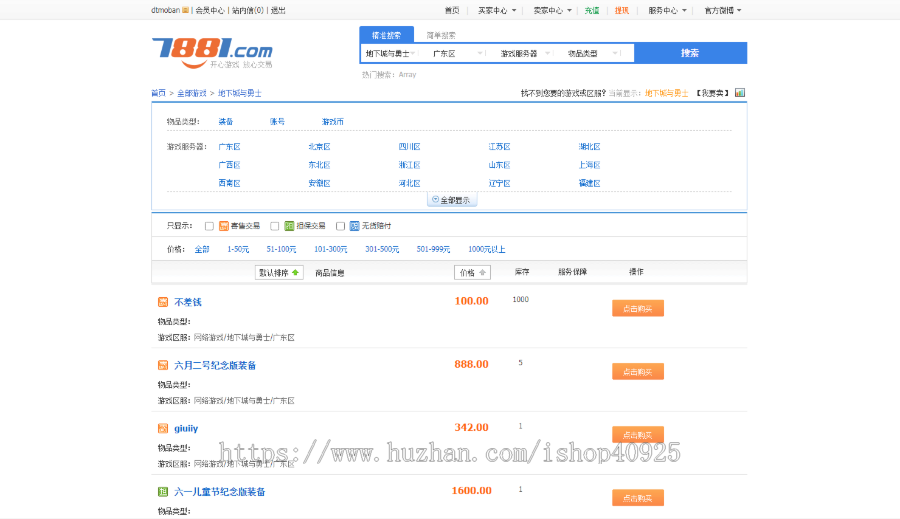The width and height of the screenshot is (900, 519).
Task: Filter price range 101-300元
Action: [330, 249]
